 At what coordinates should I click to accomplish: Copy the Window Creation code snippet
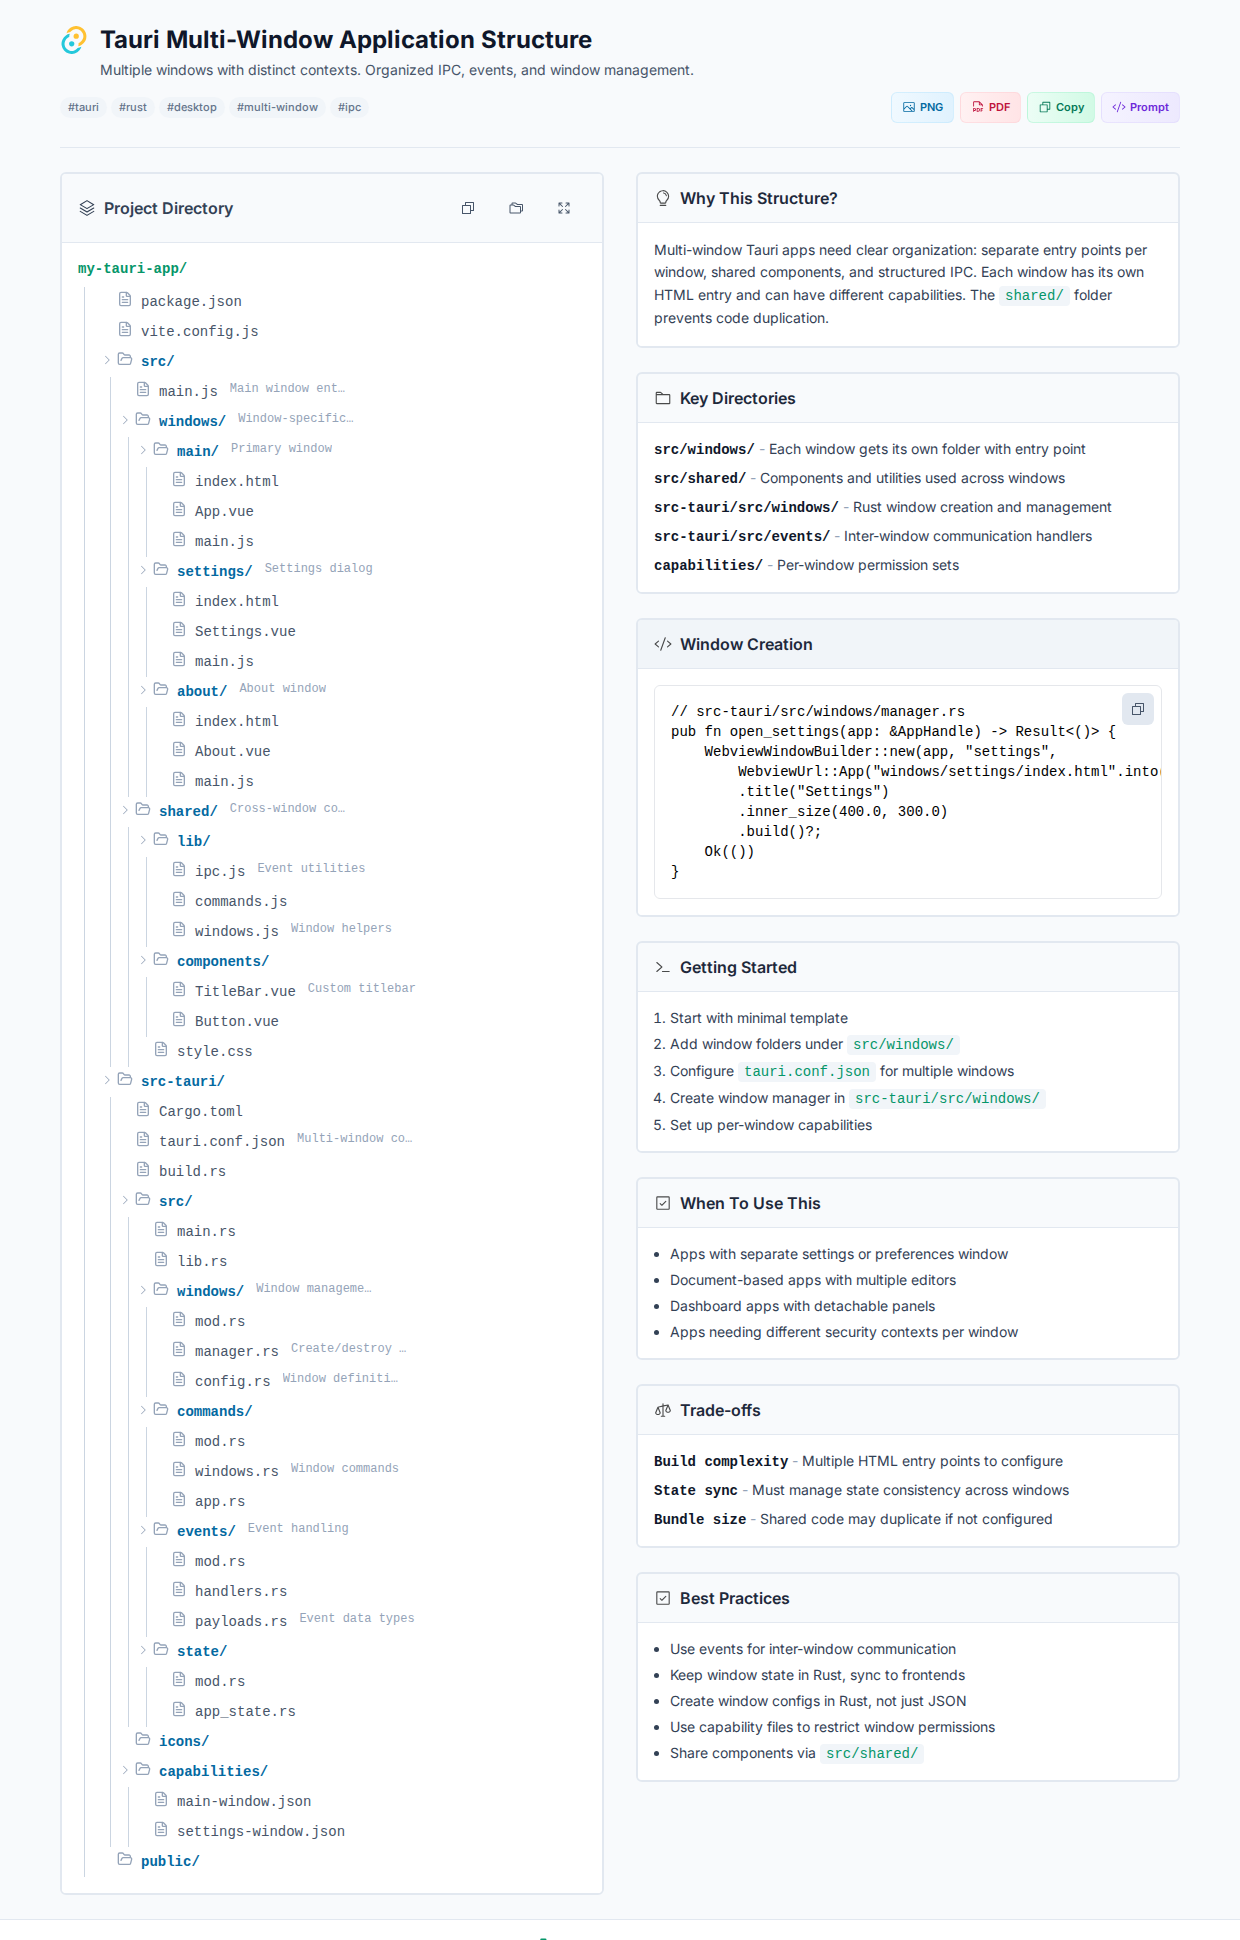[x=1137, y=709]
